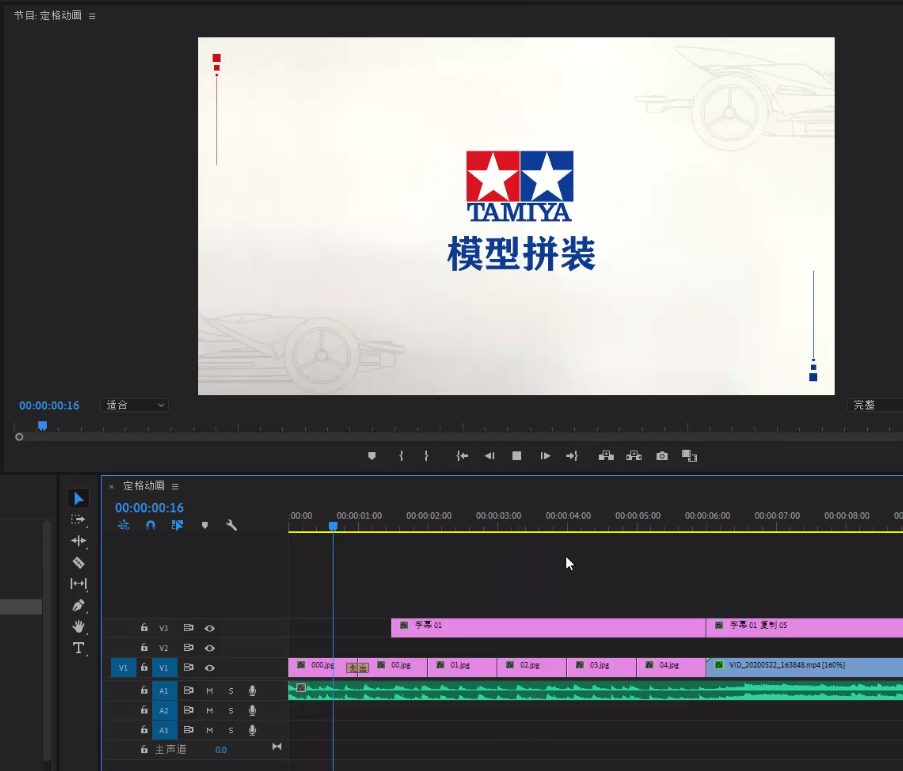This screenshot has height=771, width=903.
Task: Select the Pen tool
Action: pos(79,605)
